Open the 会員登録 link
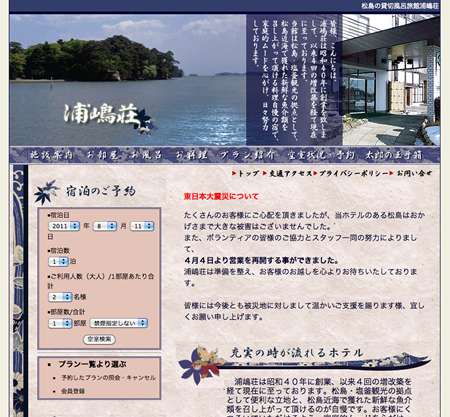The image size is (450, 417). coord(73,391)
